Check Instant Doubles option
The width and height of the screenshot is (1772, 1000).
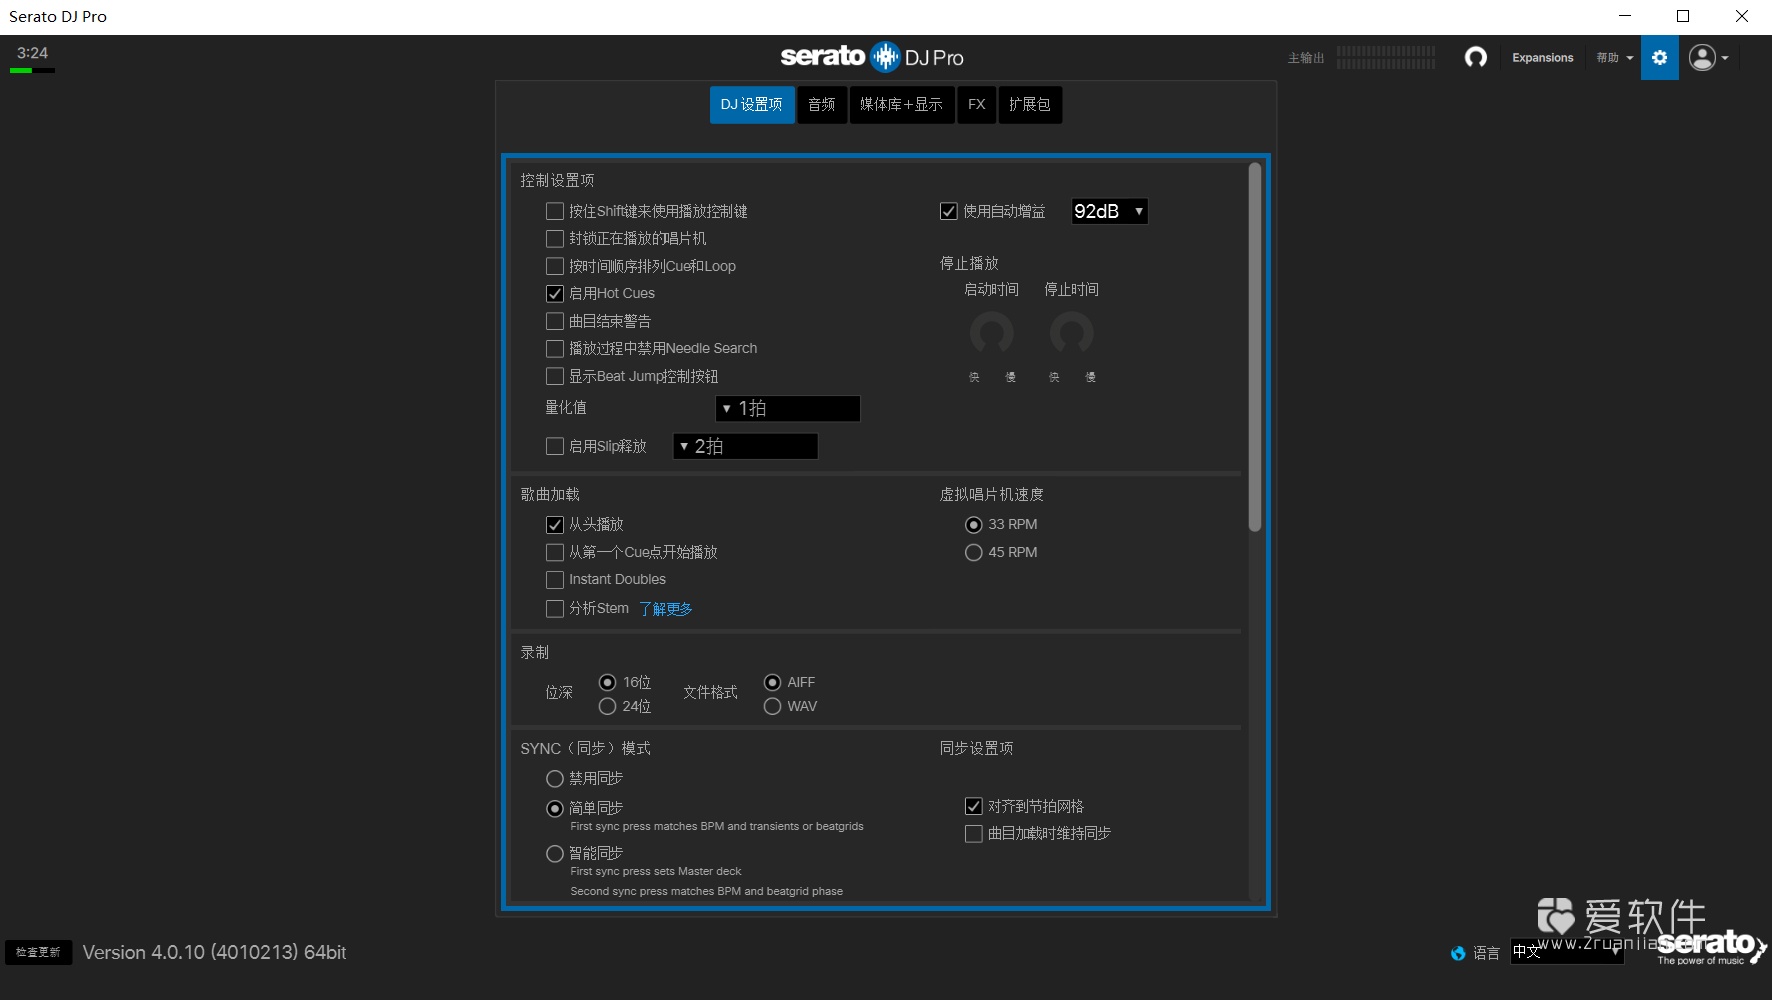coord(555,580)
